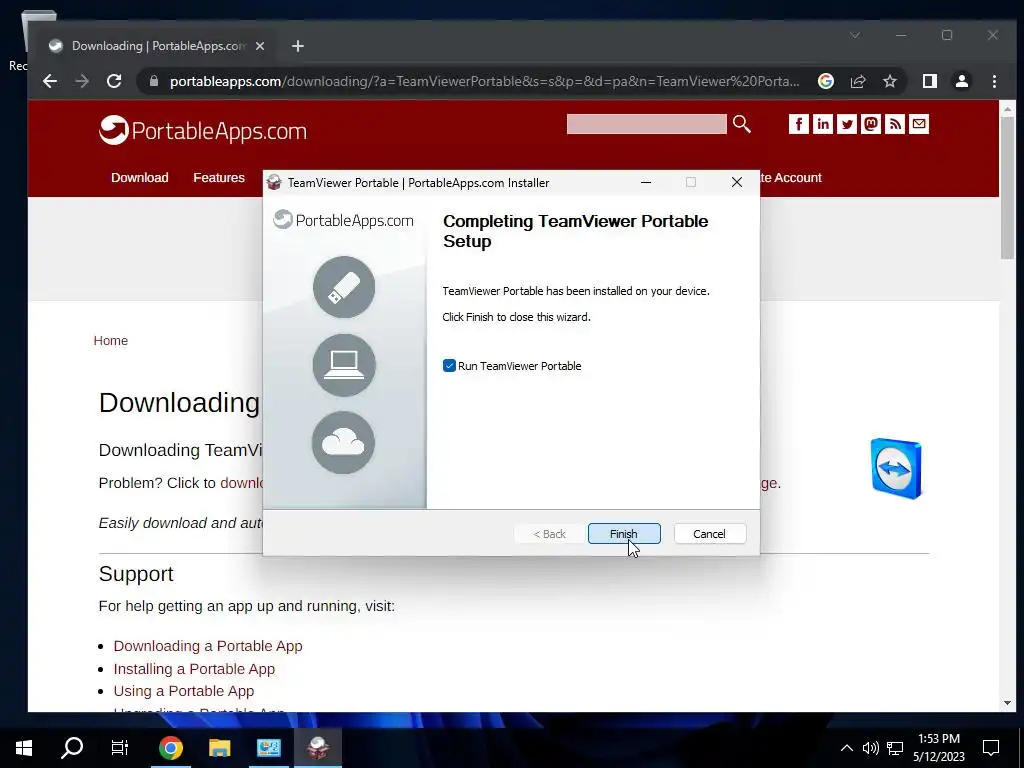The height and width of the screenshot is (768, 1024).
Task: Open 'Installing a Portable App' support link
Action: tap(194, 669)
